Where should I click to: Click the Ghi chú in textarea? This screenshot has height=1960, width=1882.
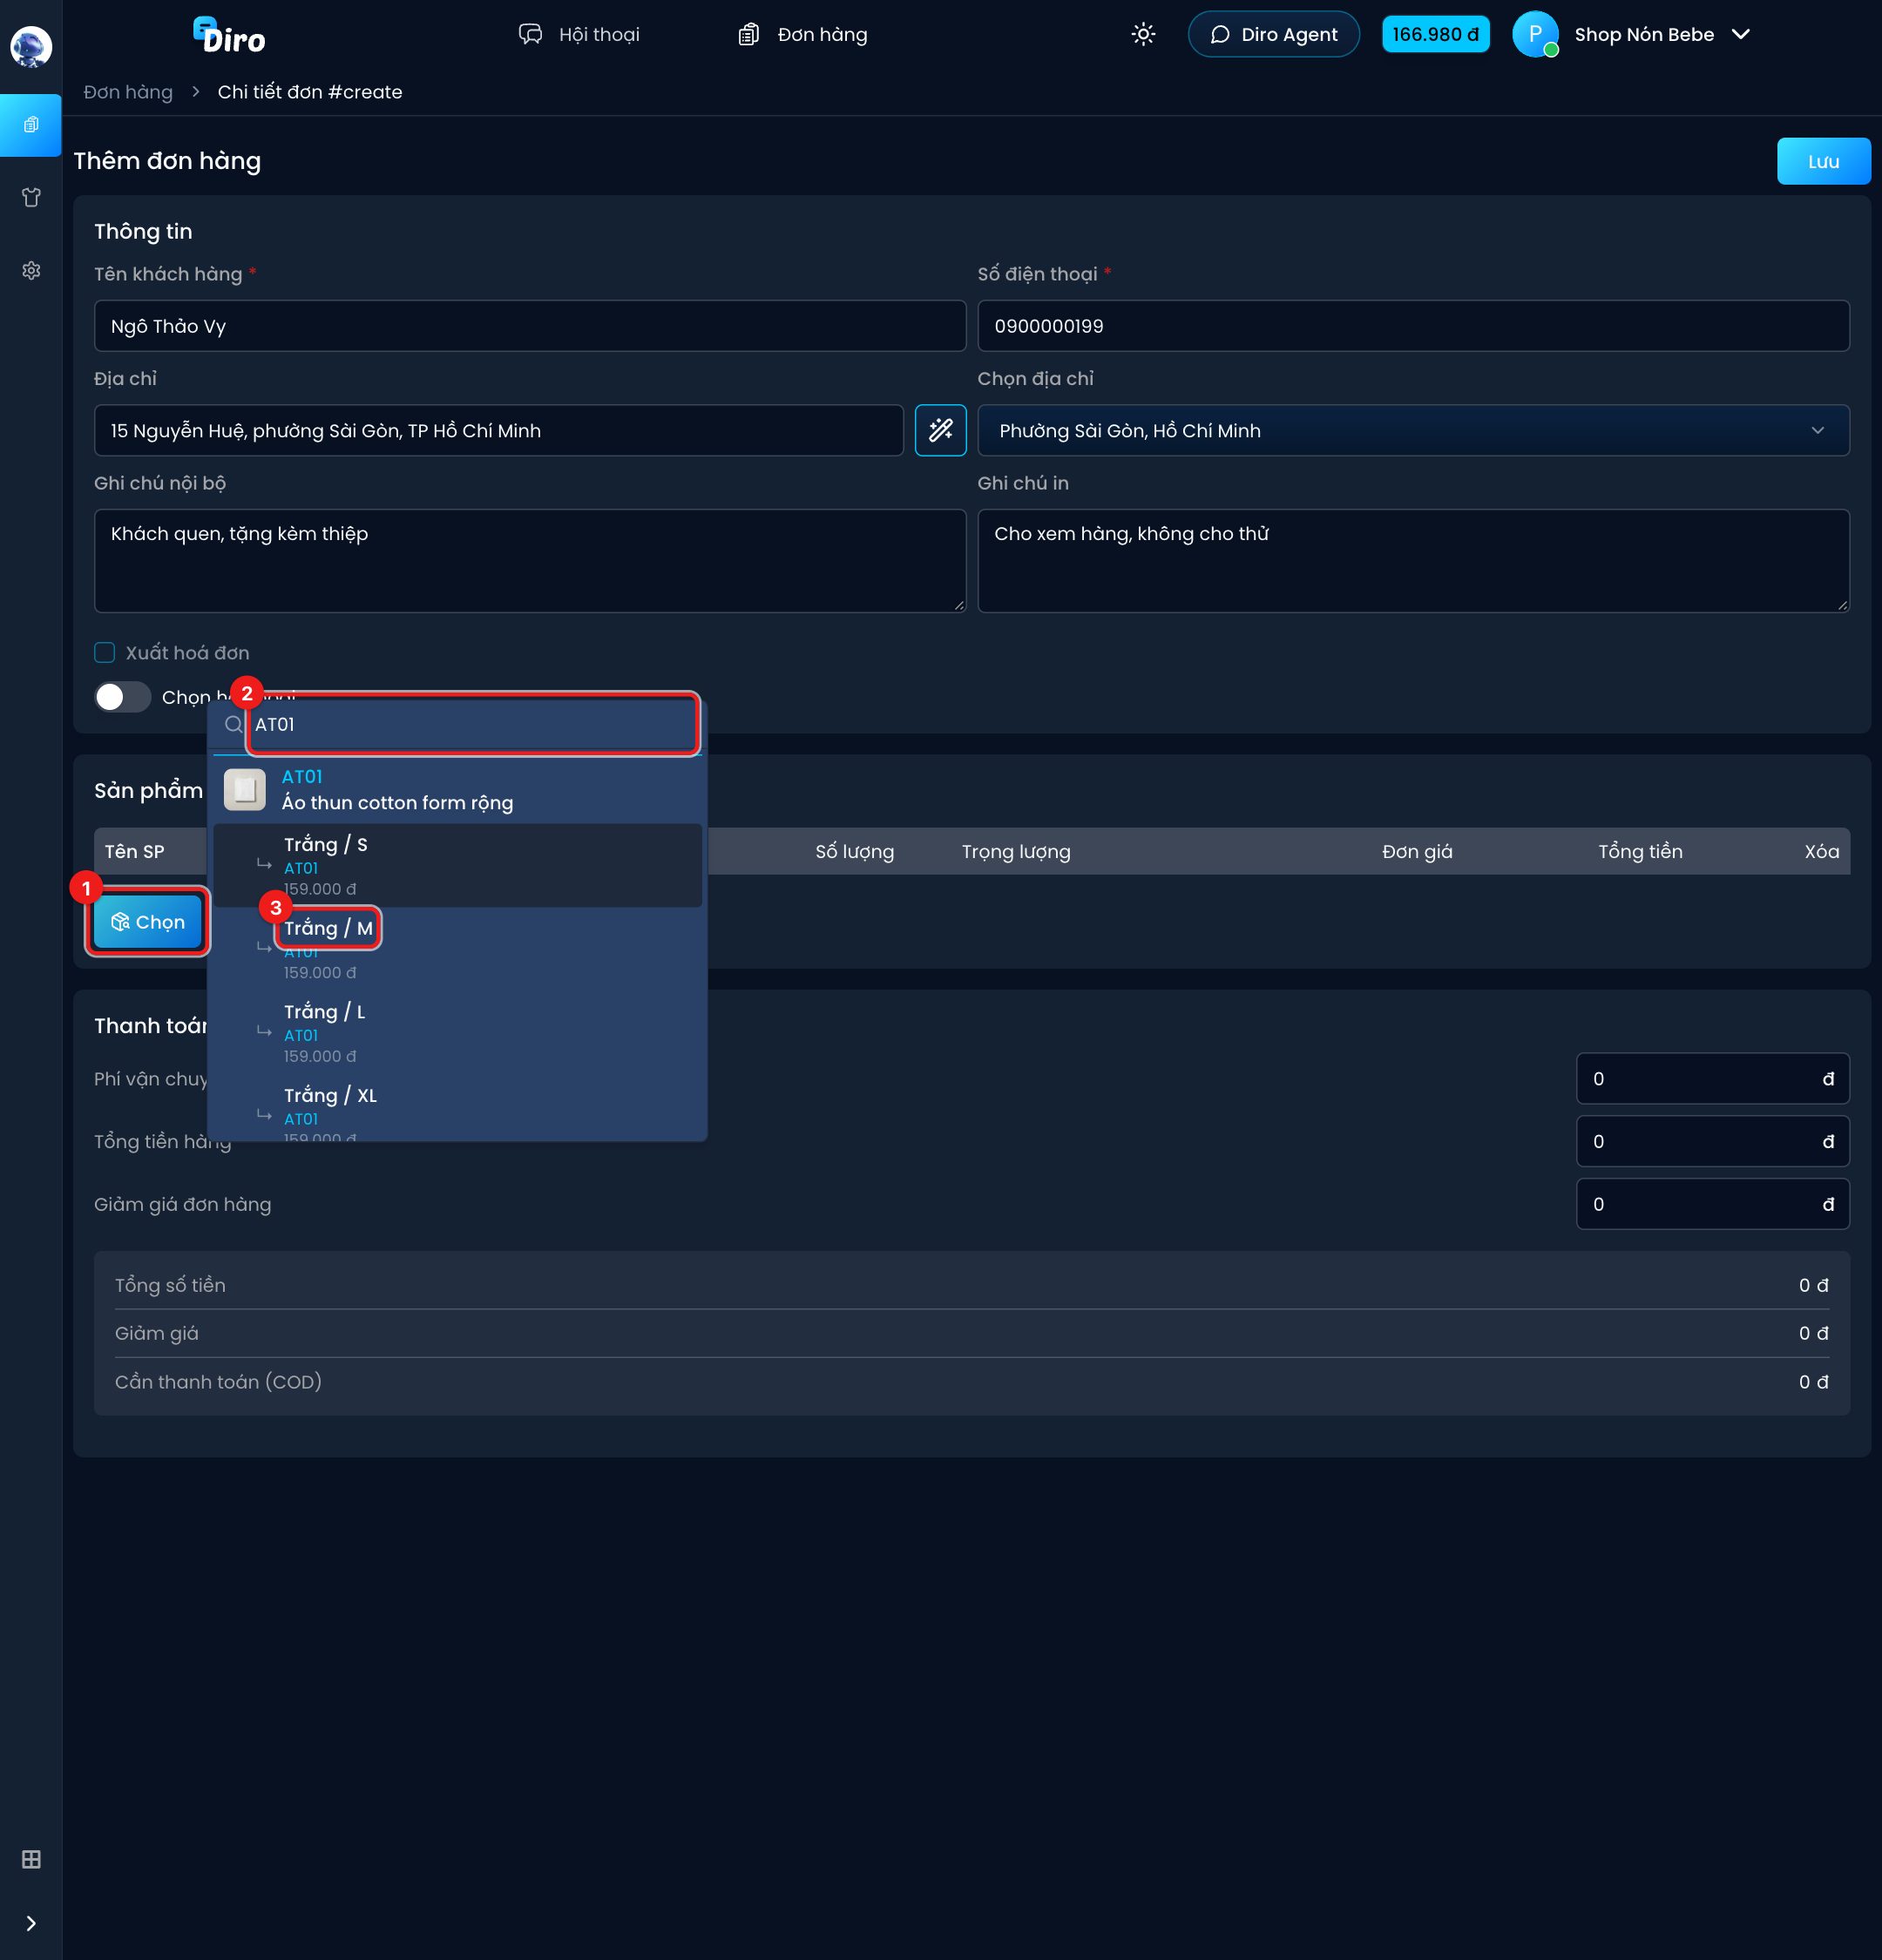1413,561
